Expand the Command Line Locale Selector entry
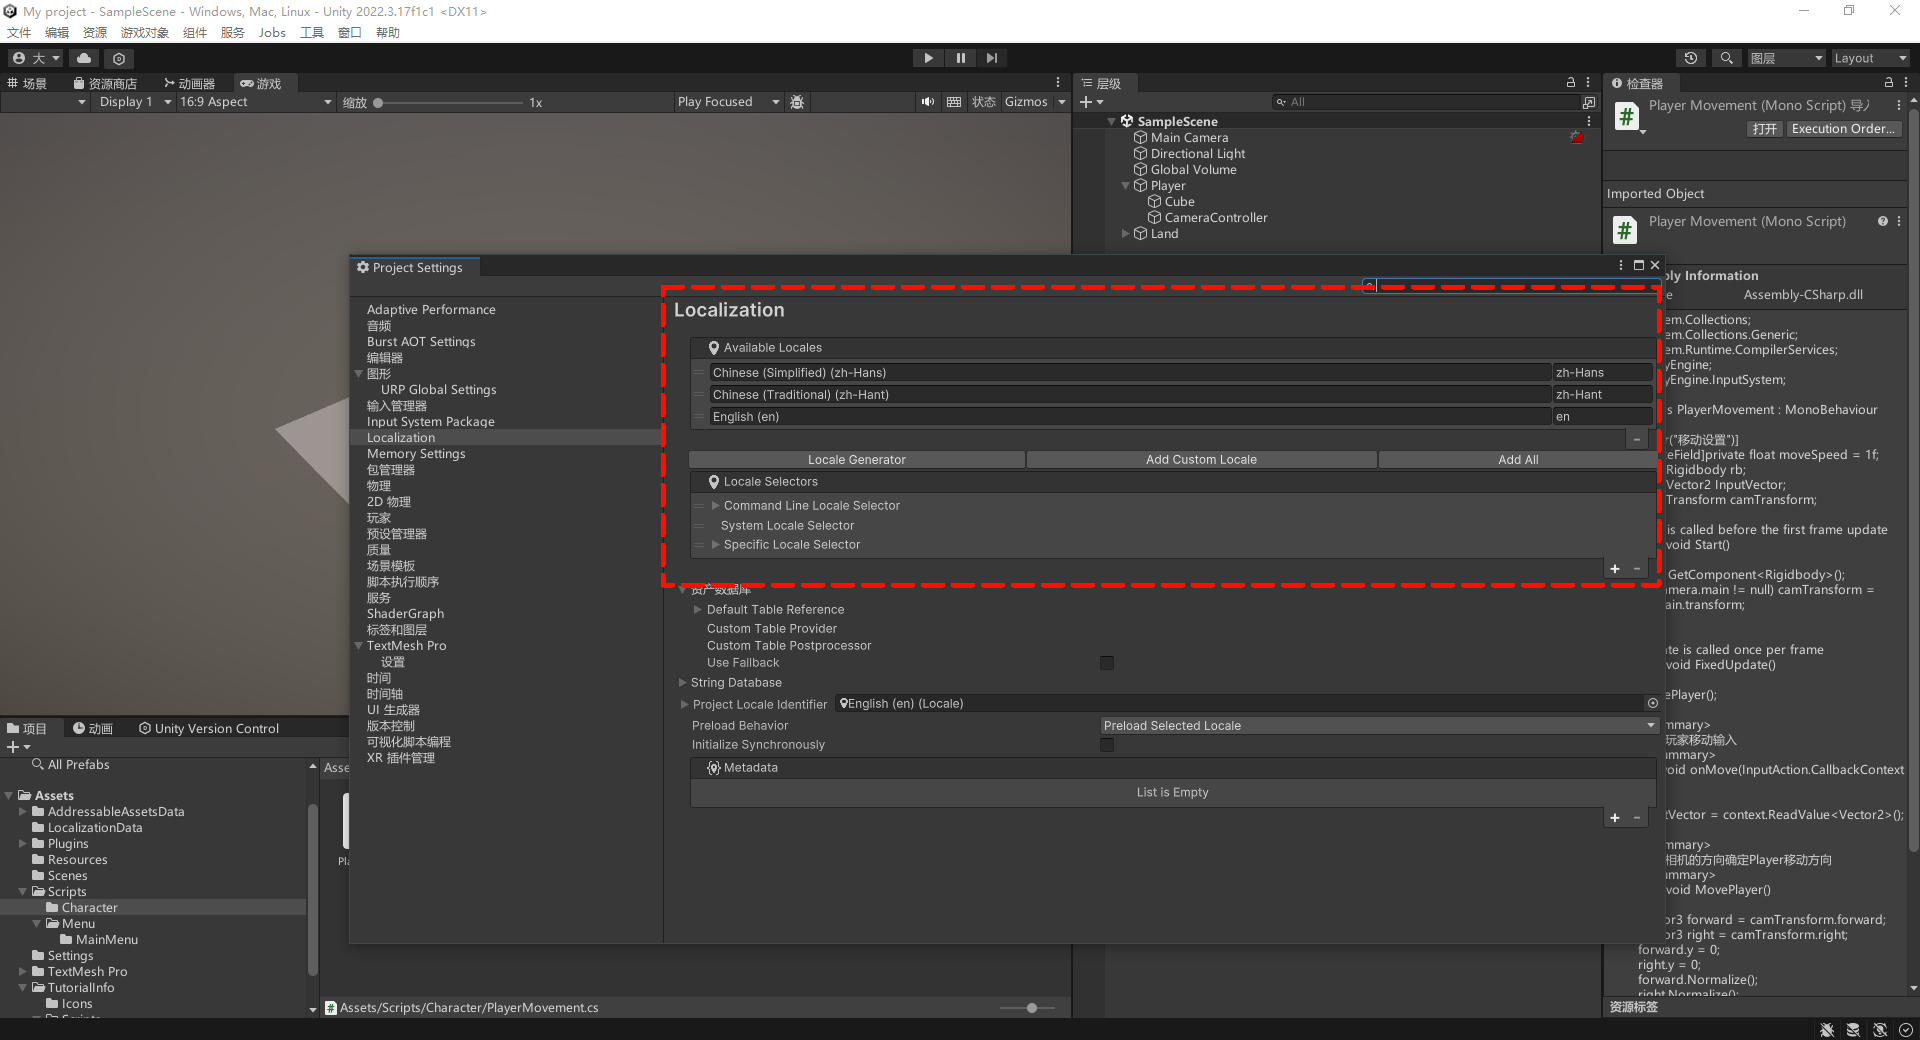 coord(715,506)
